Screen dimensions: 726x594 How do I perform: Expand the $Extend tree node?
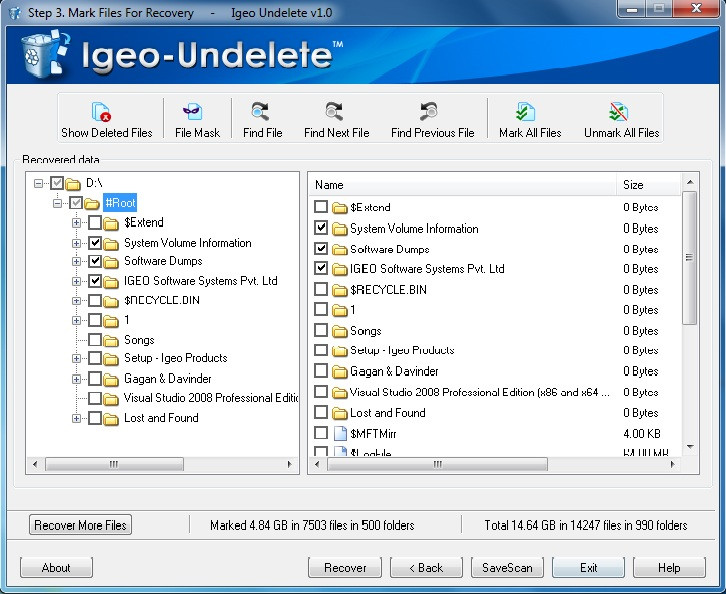coord(76,223)
